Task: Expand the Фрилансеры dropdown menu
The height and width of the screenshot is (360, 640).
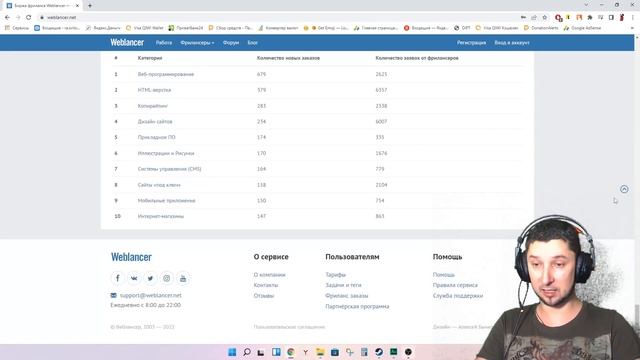Action: 197,42
